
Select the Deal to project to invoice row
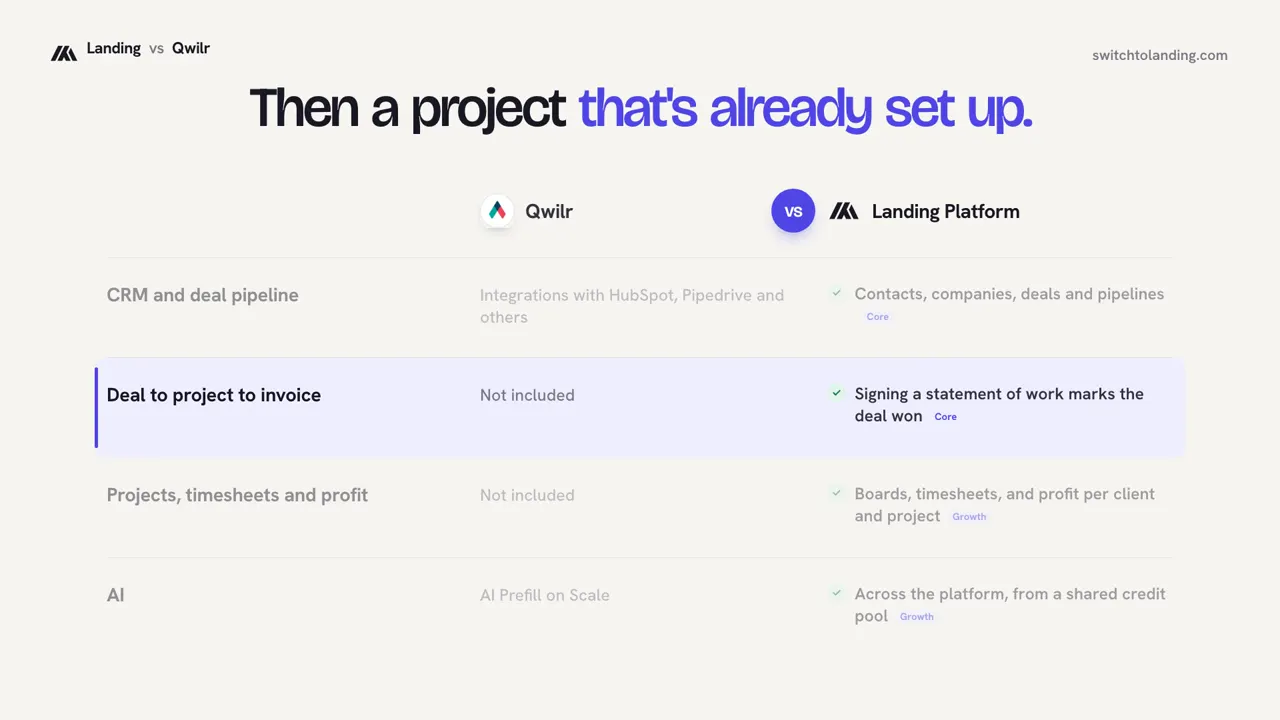tap(640, 407)
